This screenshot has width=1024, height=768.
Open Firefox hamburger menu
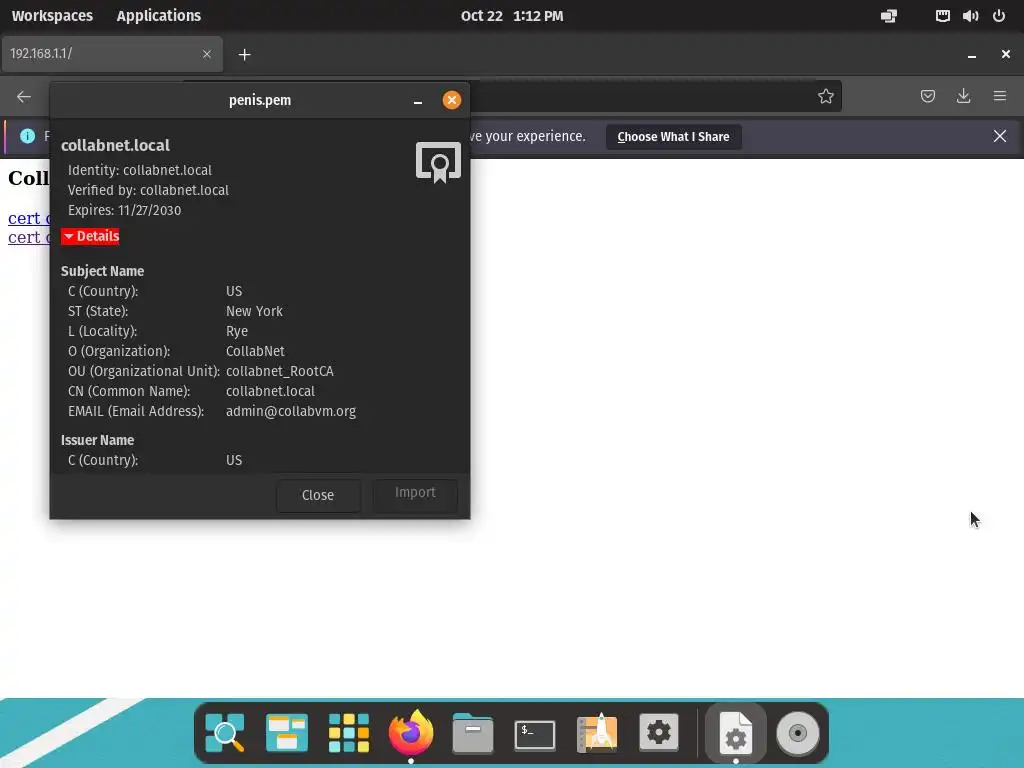[999, 97]
